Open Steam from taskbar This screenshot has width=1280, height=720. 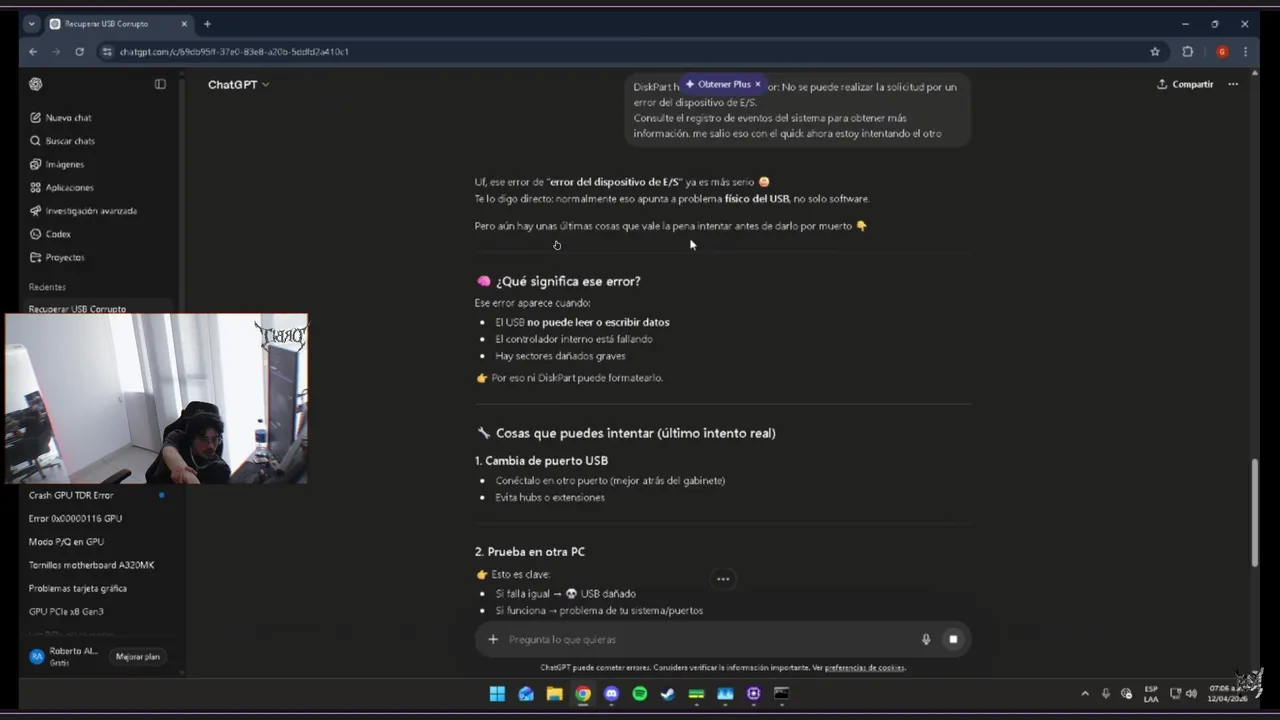[668, 694]
